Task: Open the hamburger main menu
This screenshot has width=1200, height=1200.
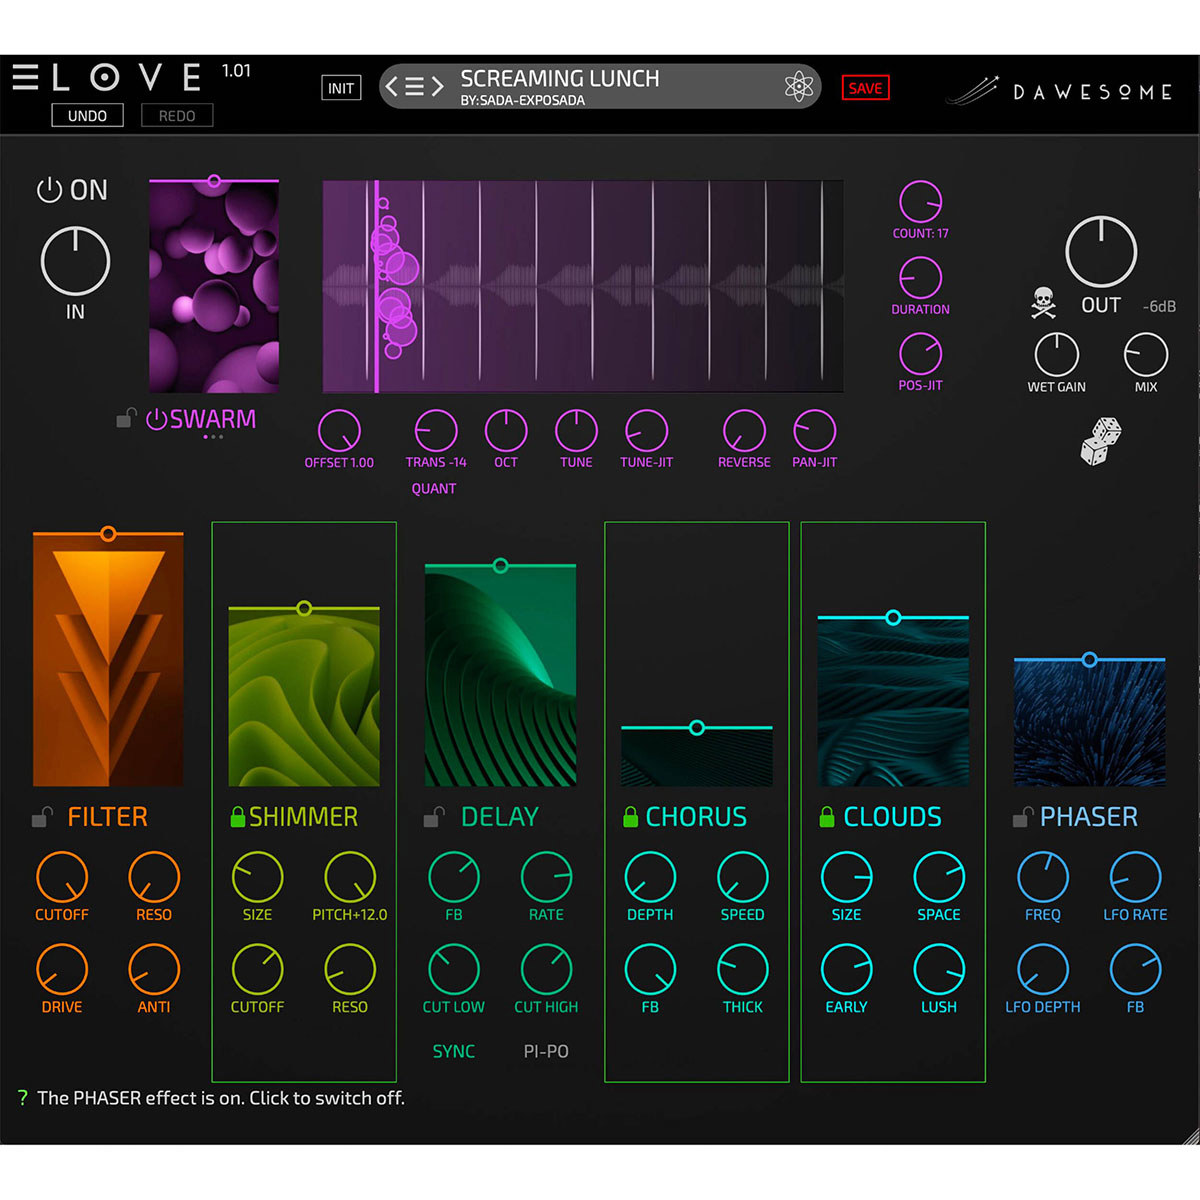Action: tap(26, 78)
